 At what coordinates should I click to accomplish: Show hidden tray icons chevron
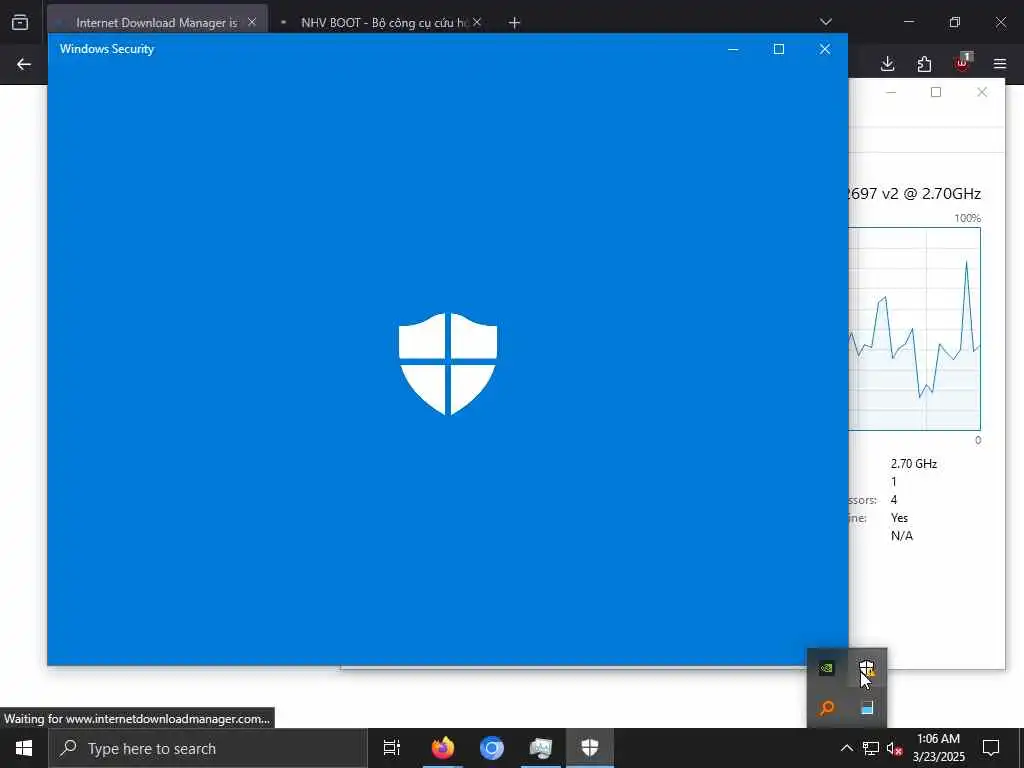click(x=846, y=748)
